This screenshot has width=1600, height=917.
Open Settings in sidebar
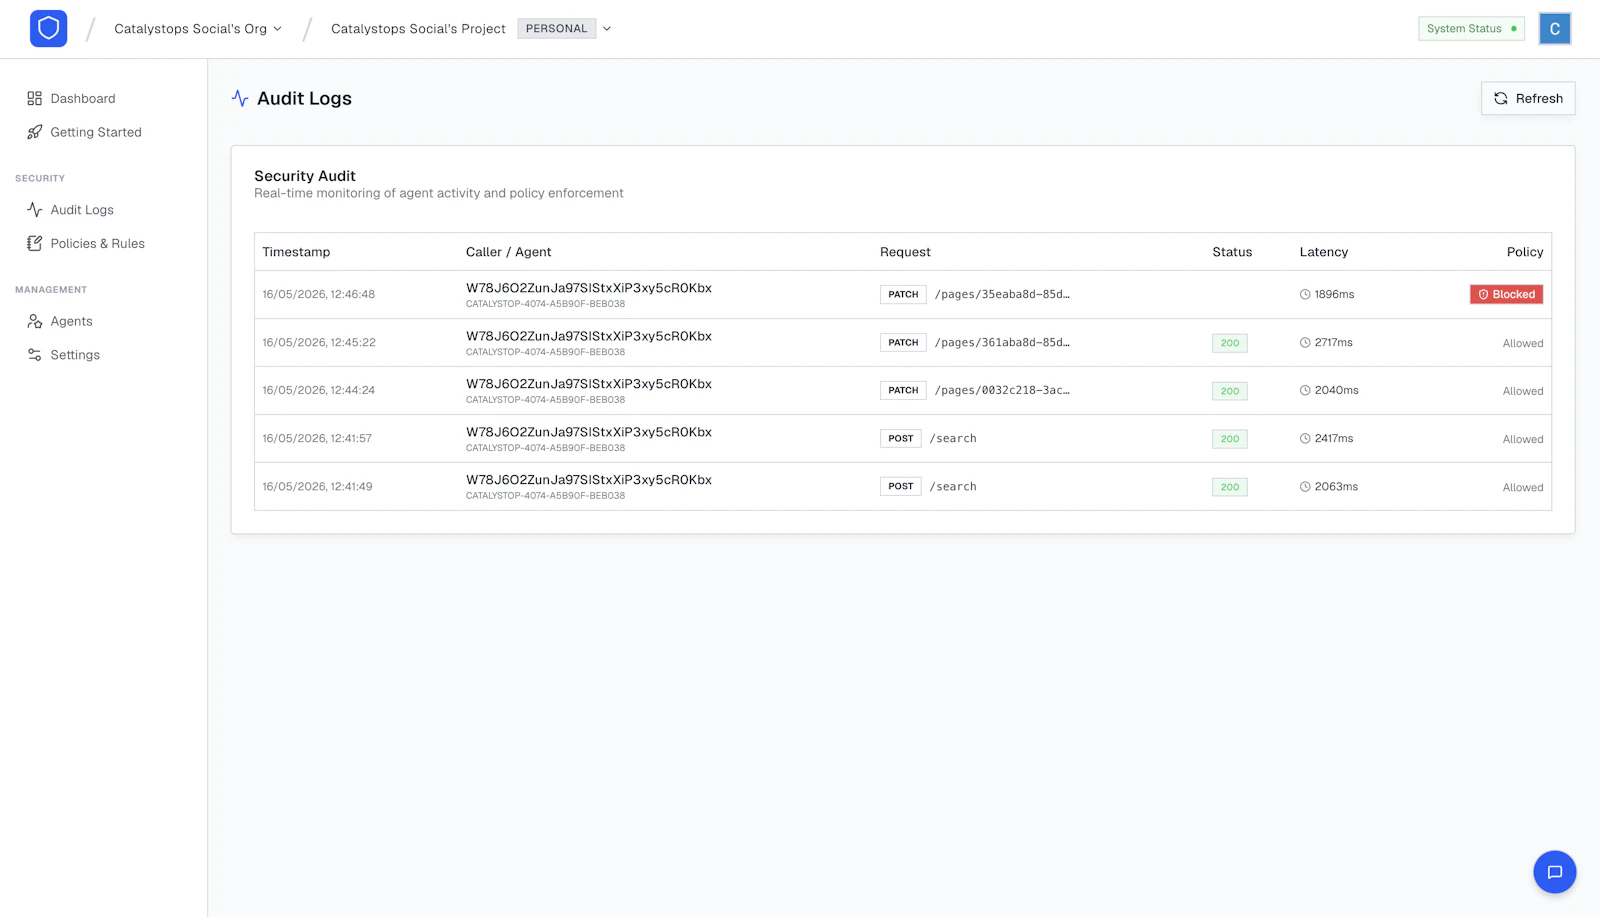click(x=75, y=355)
